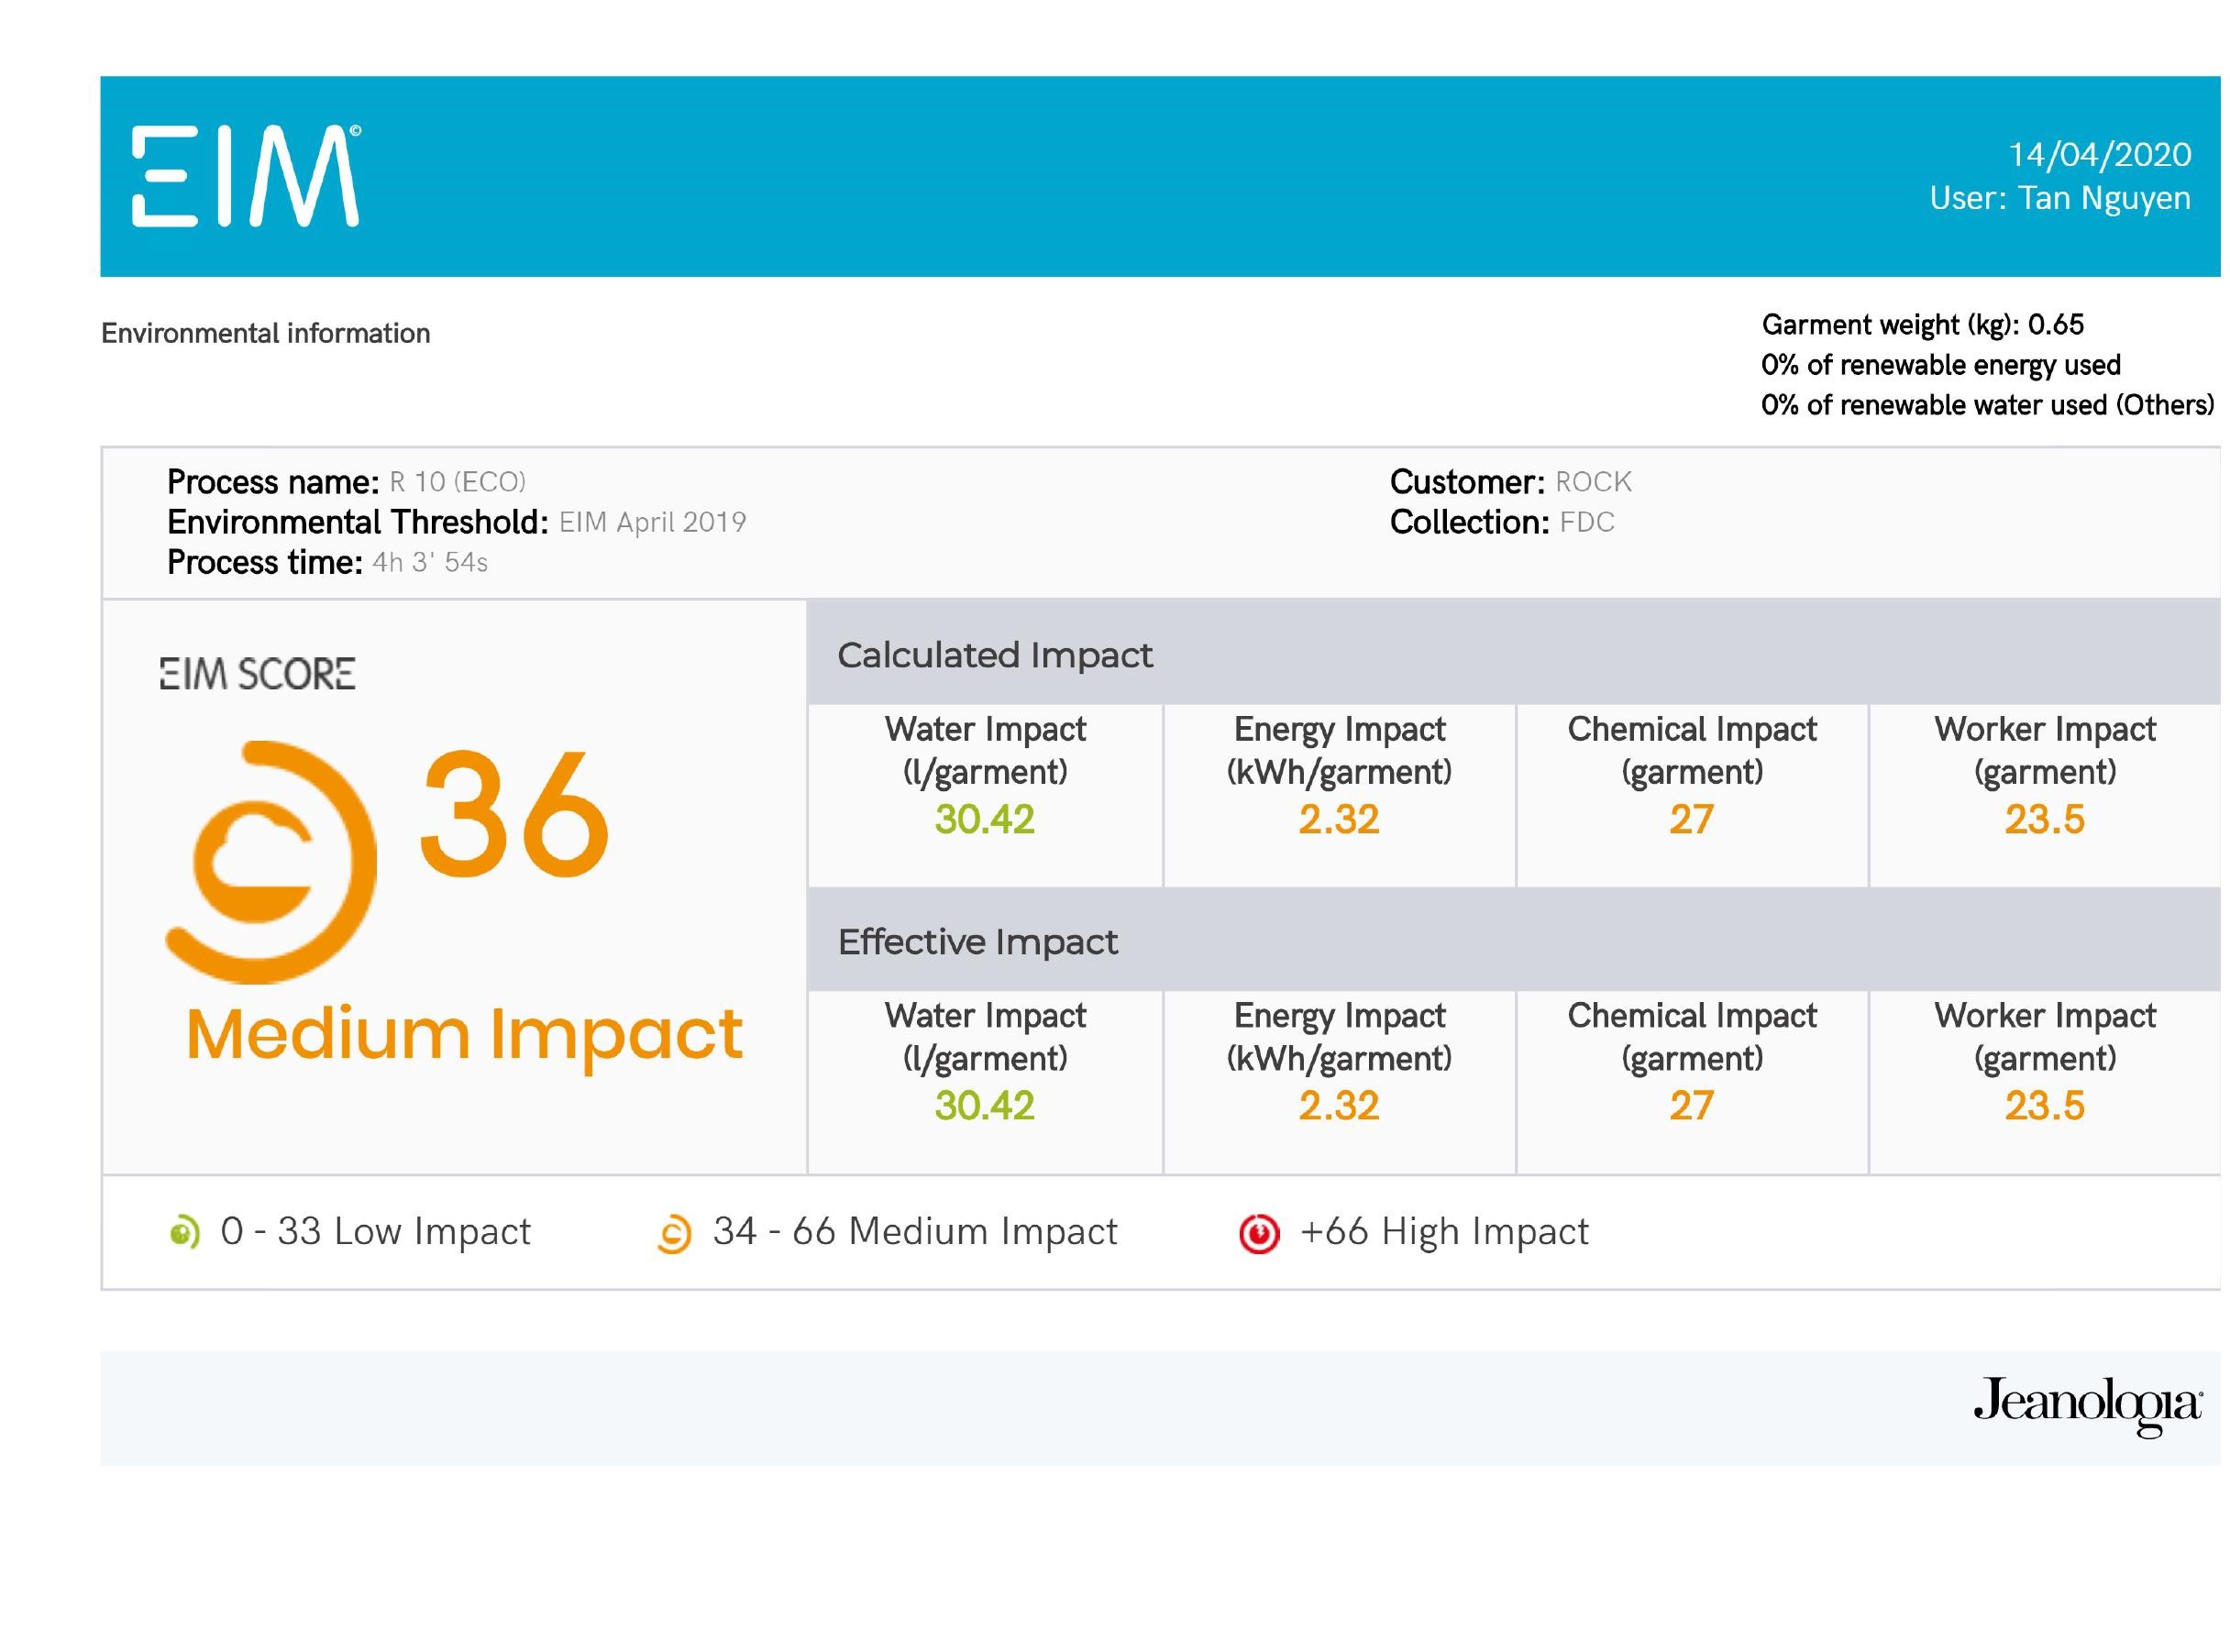Click the Jeanologia logo in the footer
This screenshot has width=2230, height=1652.
[x=2088, y=1406]
